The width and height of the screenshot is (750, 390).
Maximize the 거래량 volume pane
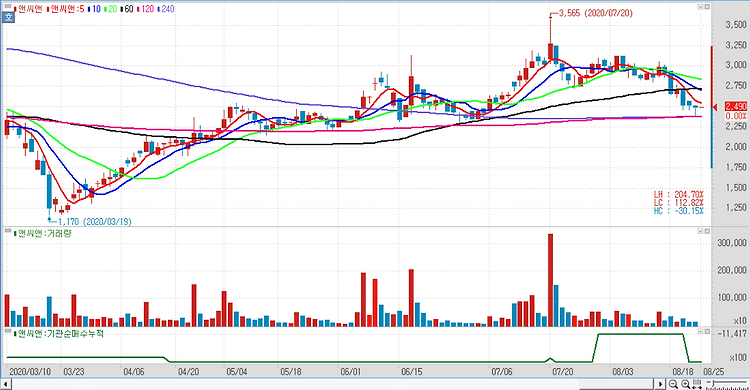click(700, 231)
